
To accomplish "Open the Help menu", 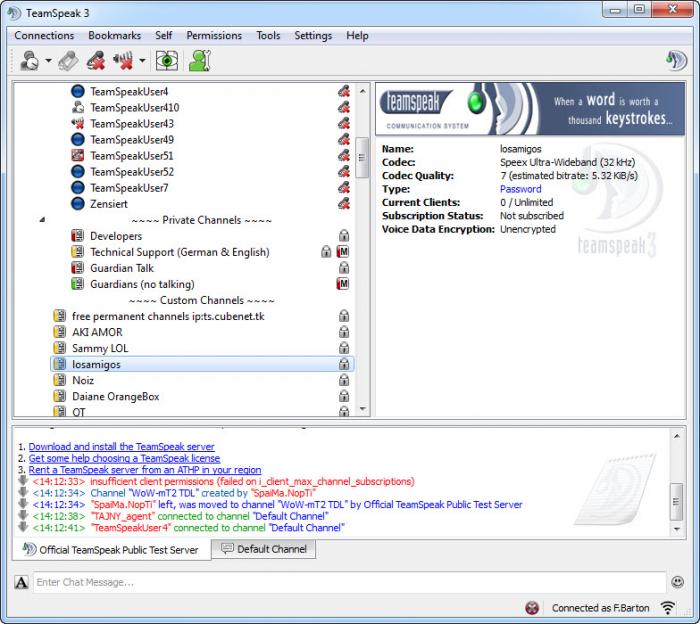I will point(357,36).
